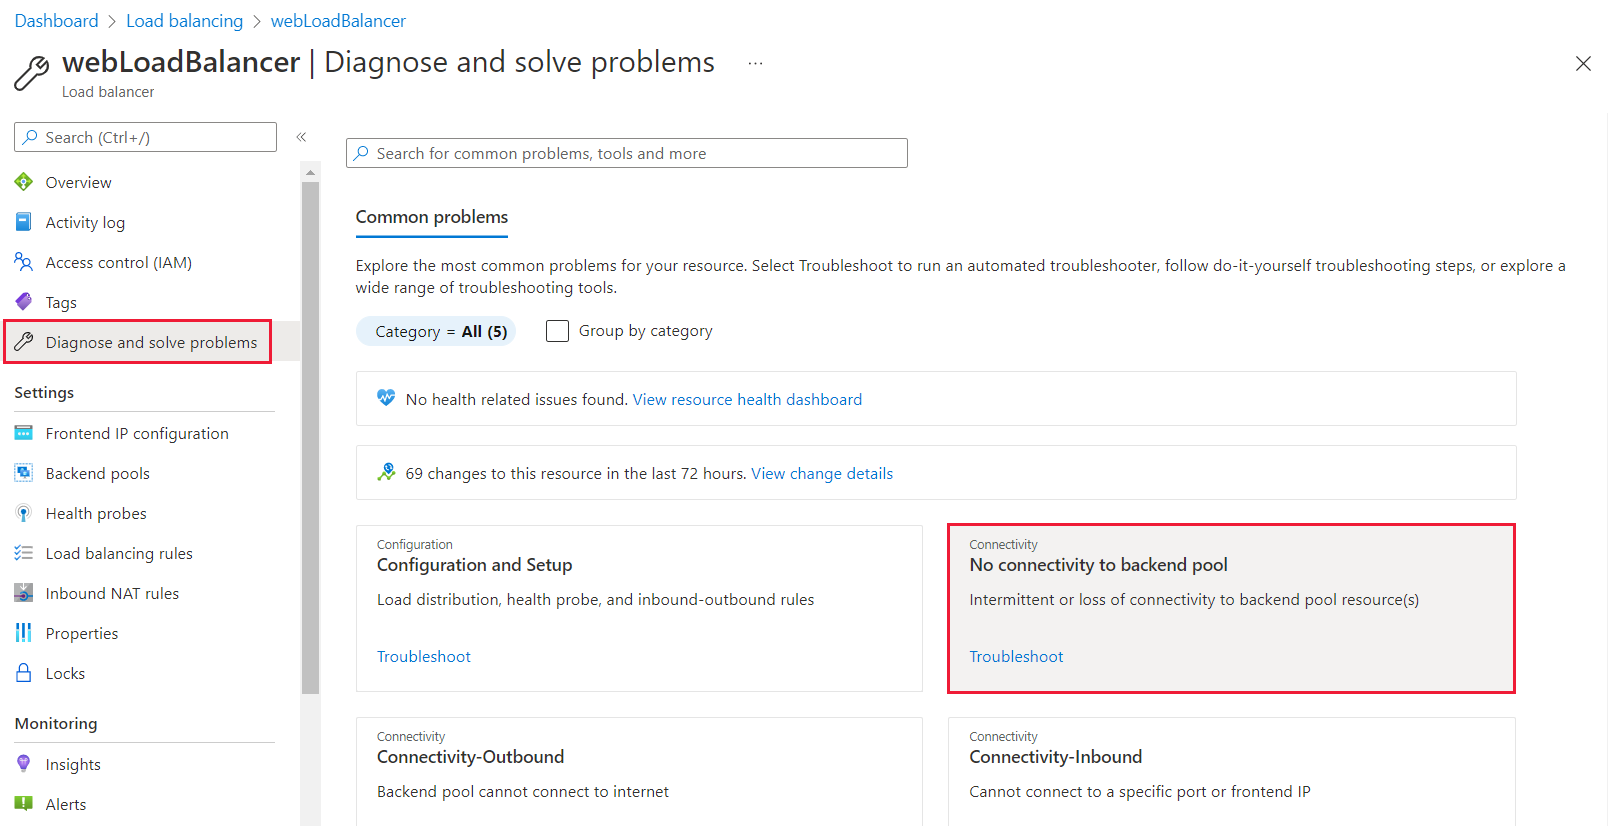Viewport: 1608px width, 826px height.
Task: Collapse the sidebar with double-chevron button
Action: [x=301, y=137]
